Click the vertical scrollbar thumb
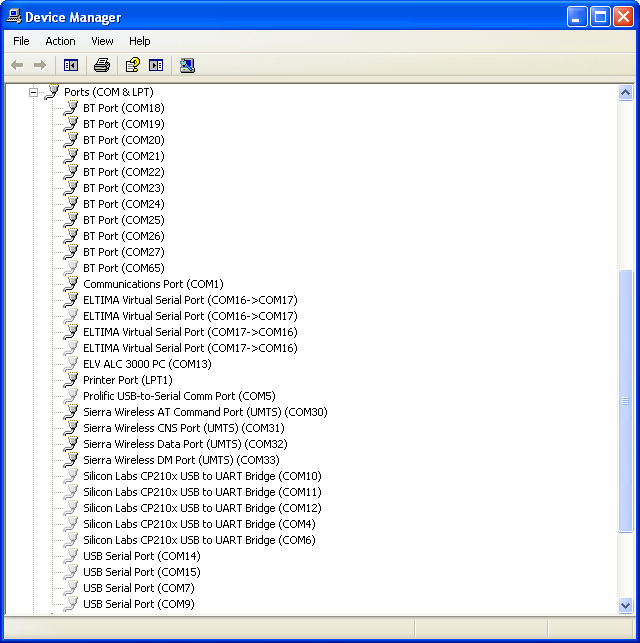 pos(625,401)
